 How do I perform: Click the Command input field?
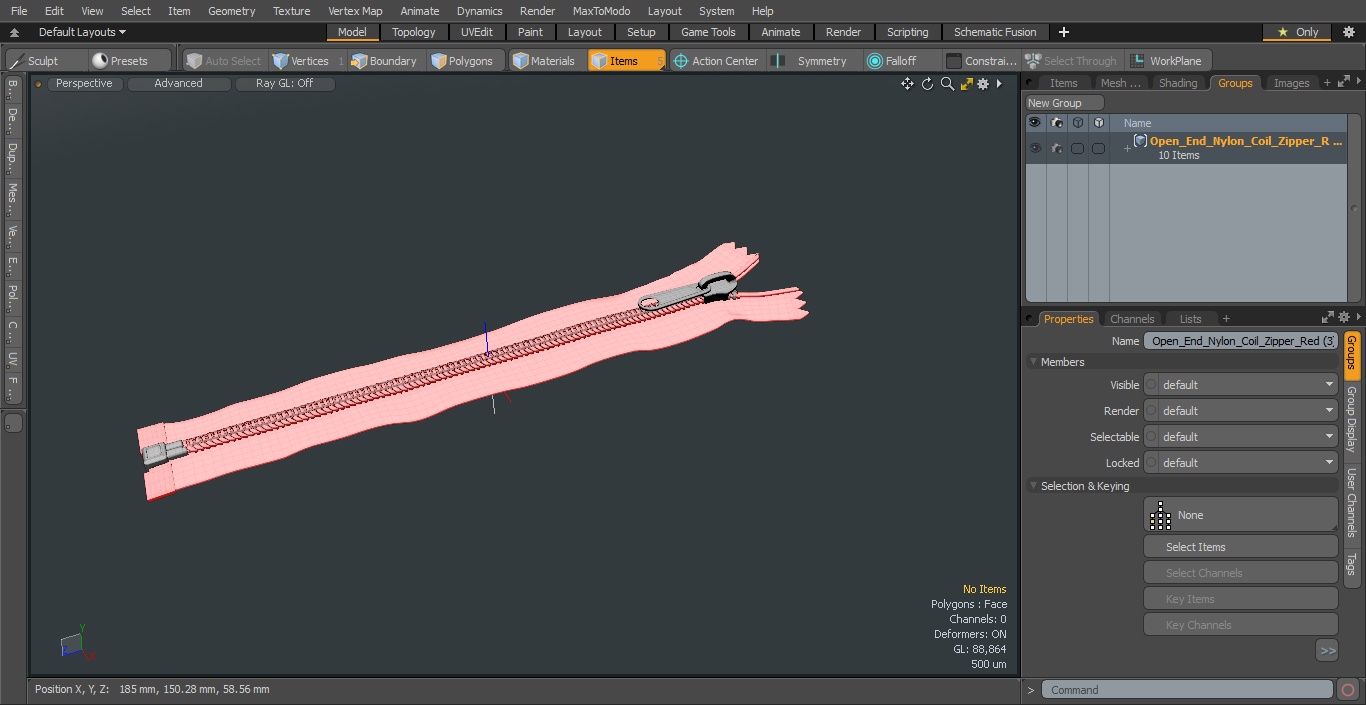pyautogui.click(x=1187, y=690)
